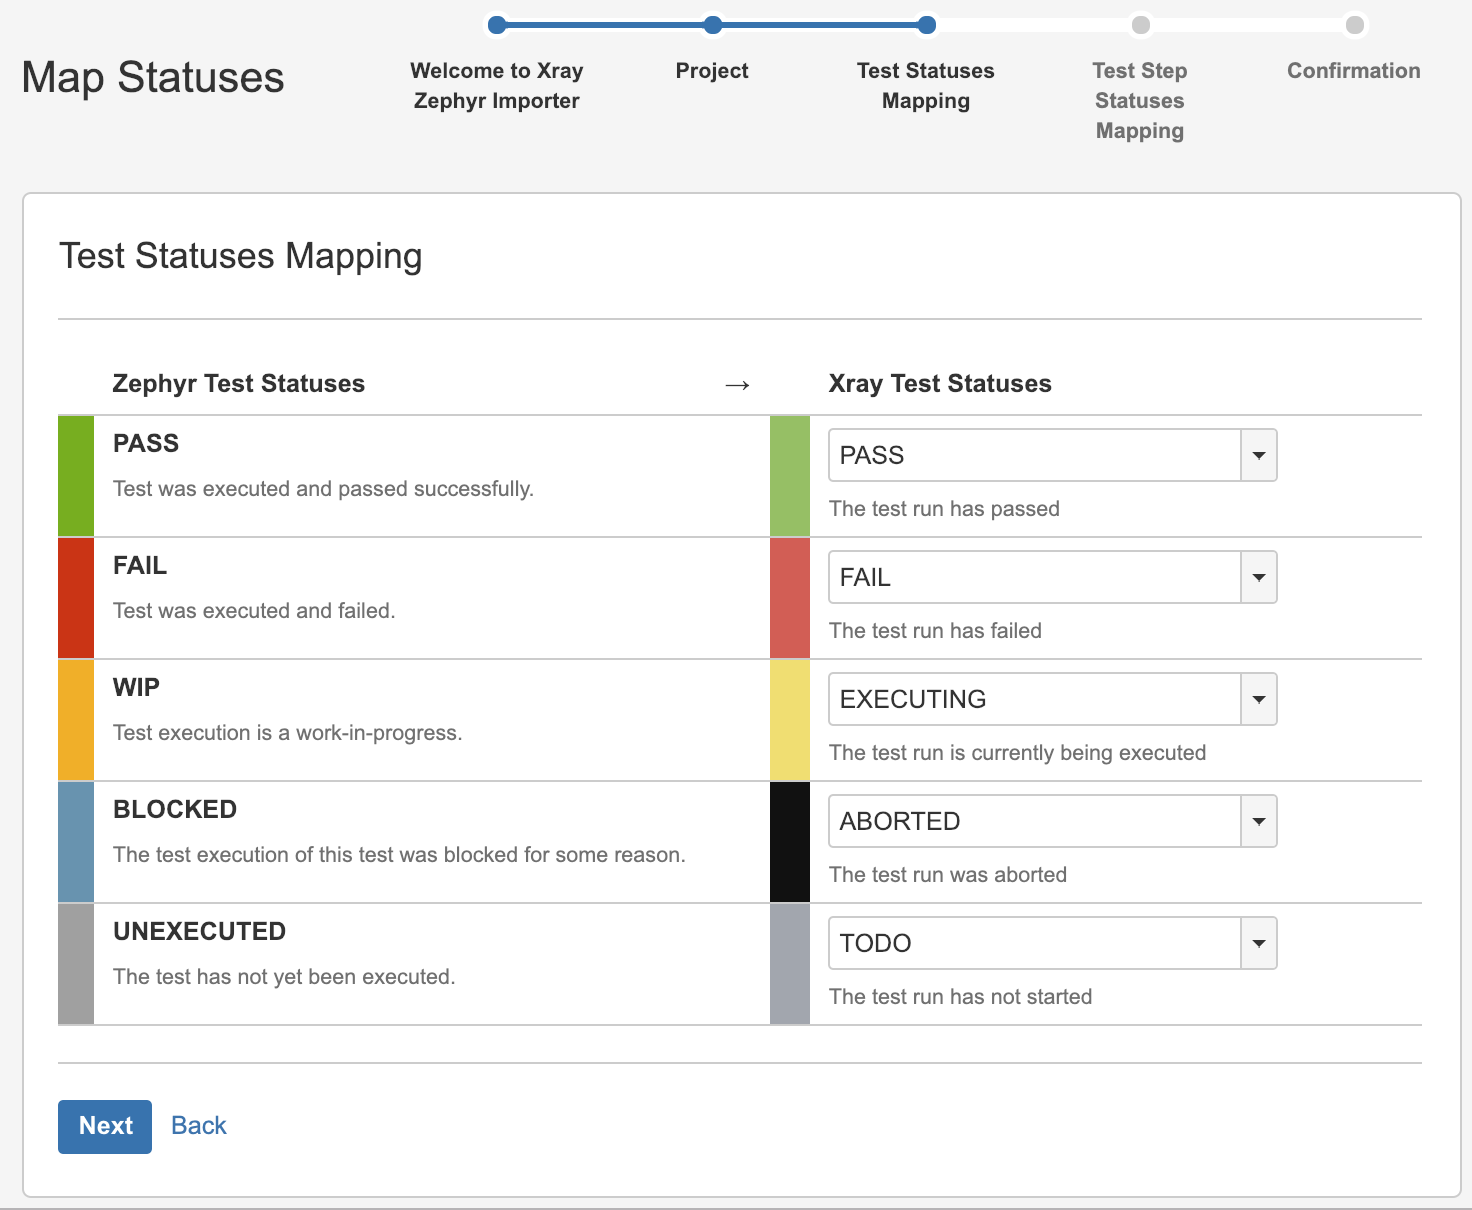
Task: Open the PASS status dropdown
Action: pyautogui.click(x=1052, y=455)
